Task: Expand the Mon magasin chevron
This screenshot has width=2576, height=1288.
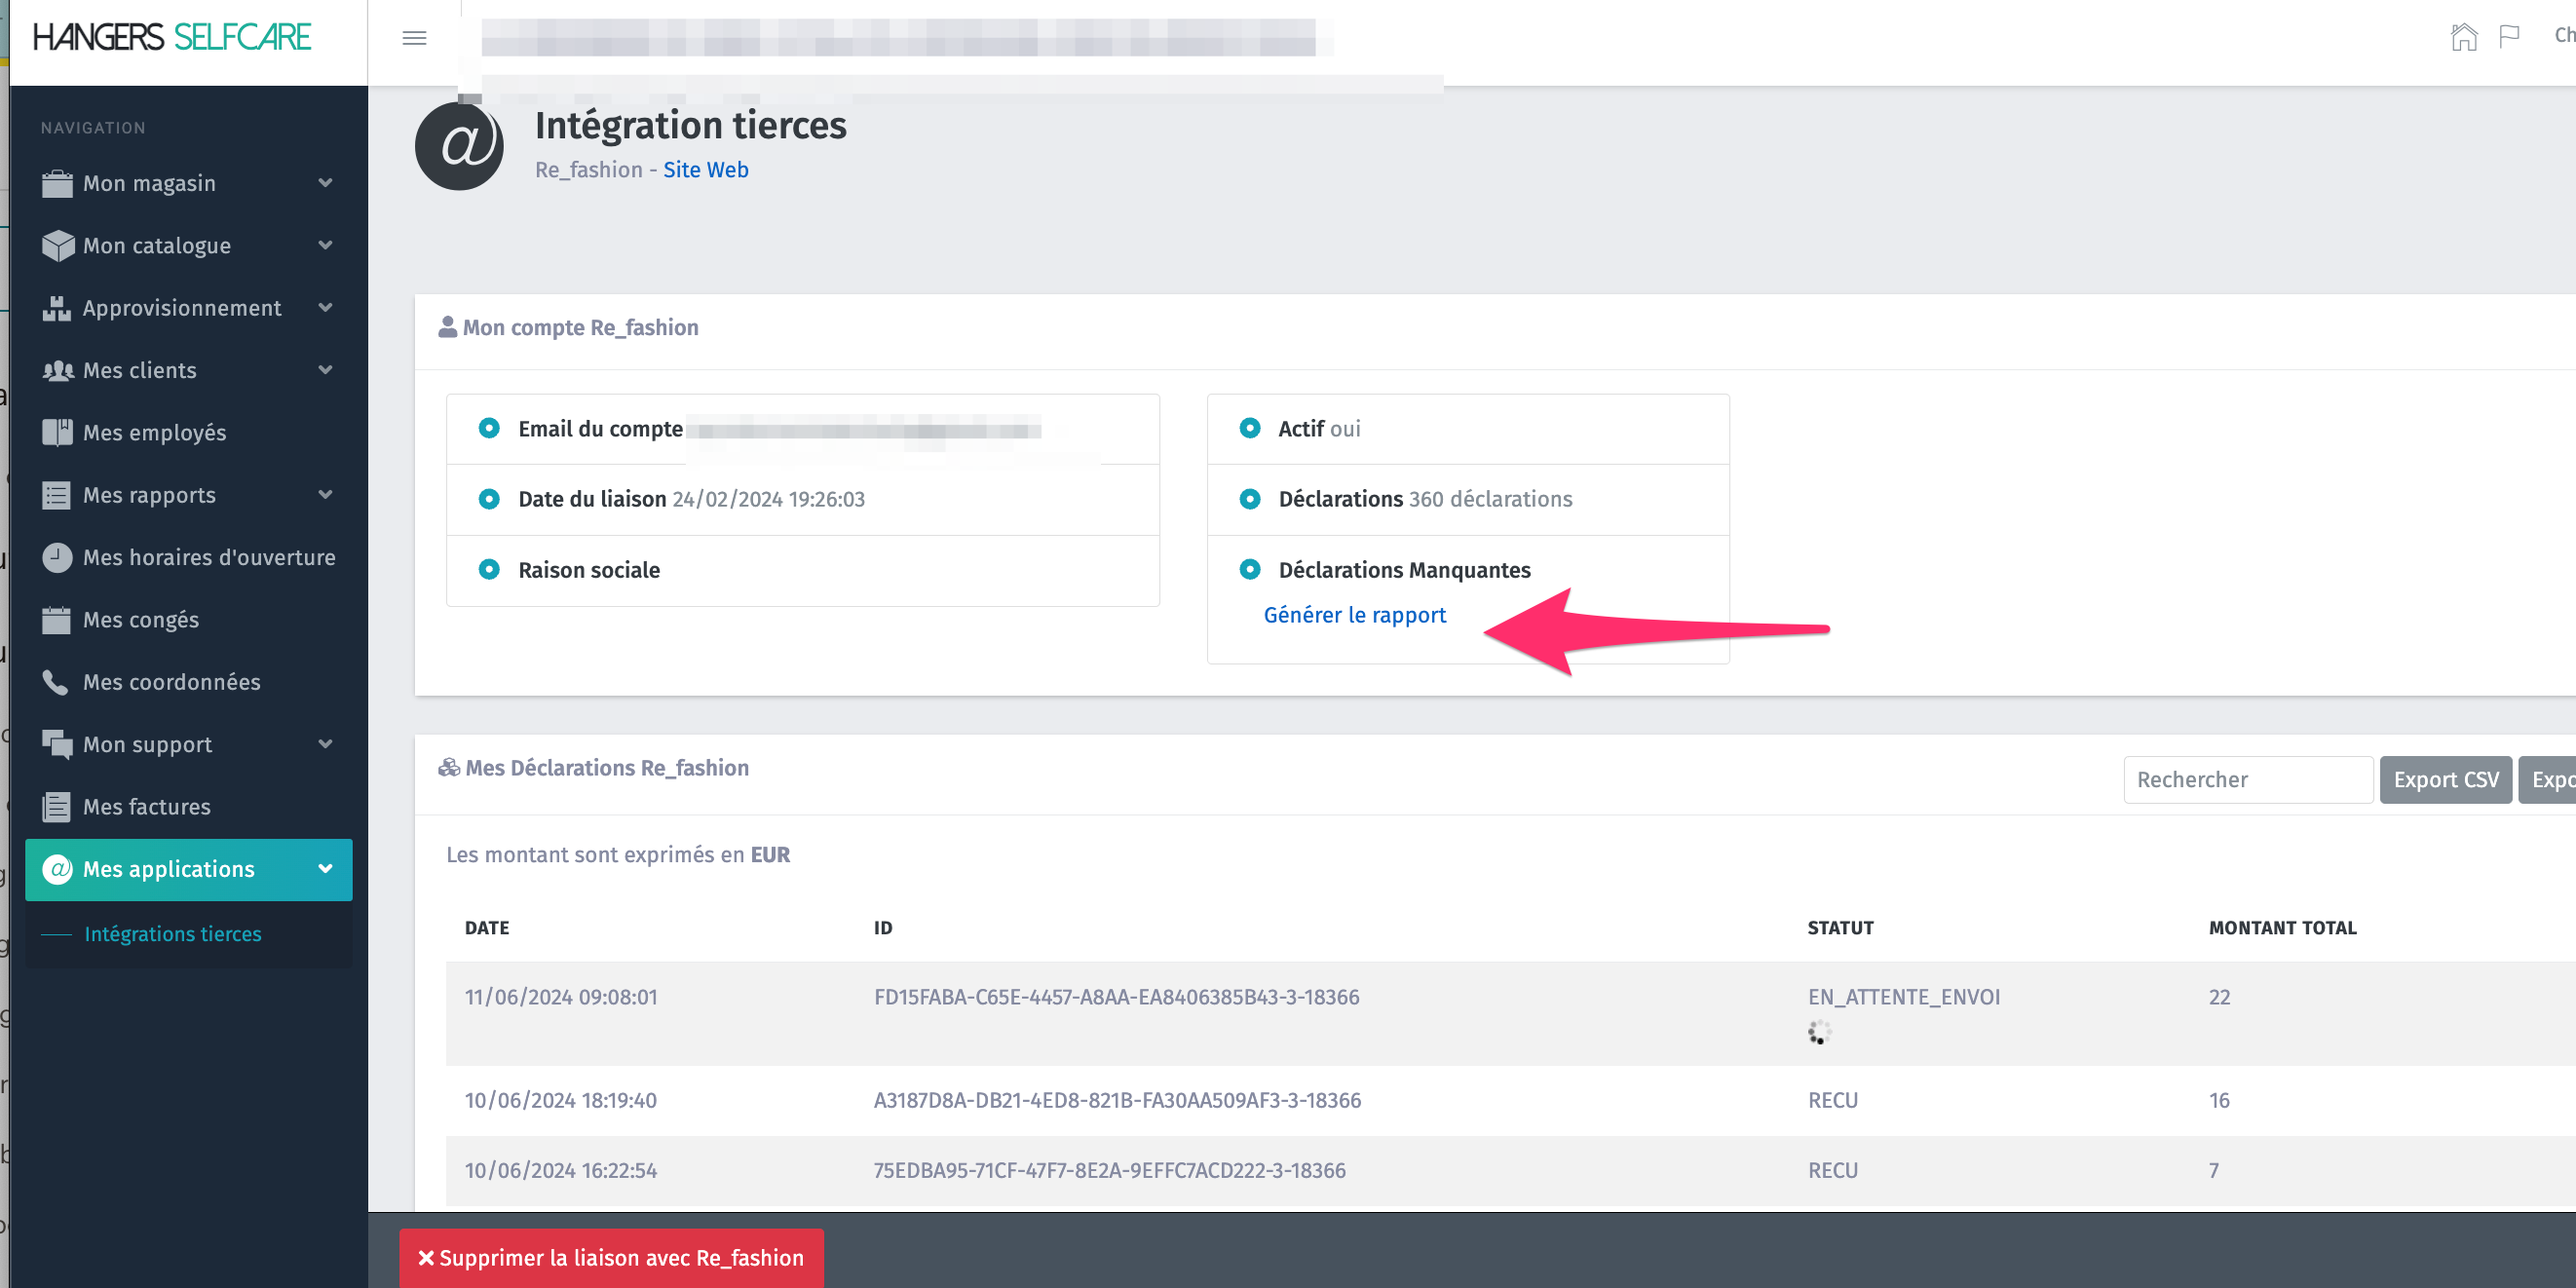Action: pos(326,183)
